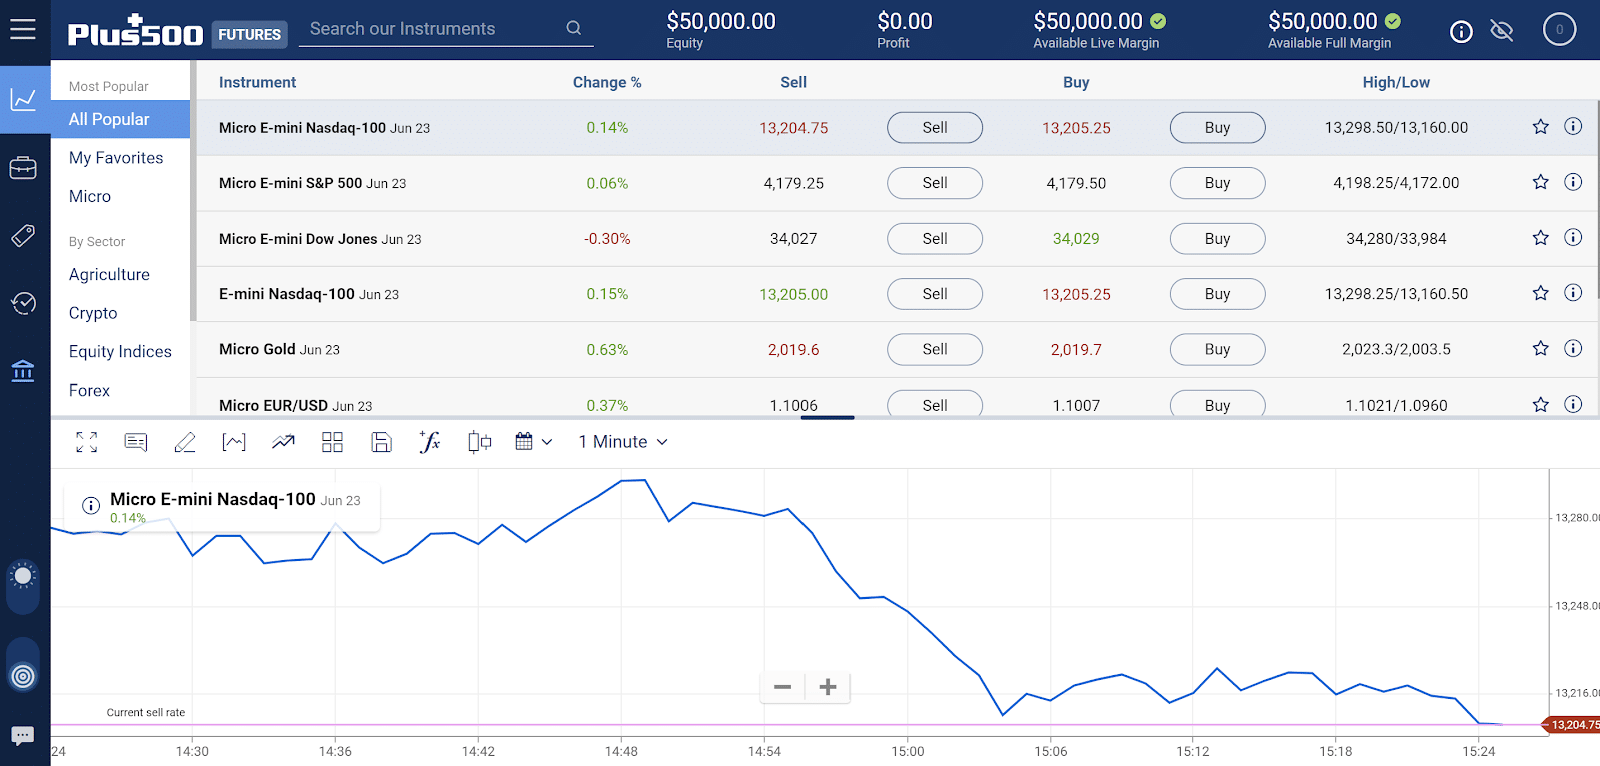Screen dimensions: 1600x766
Task: Buy Micro E-mini Nasdaq-100
Action: (x=1217, y=128)
